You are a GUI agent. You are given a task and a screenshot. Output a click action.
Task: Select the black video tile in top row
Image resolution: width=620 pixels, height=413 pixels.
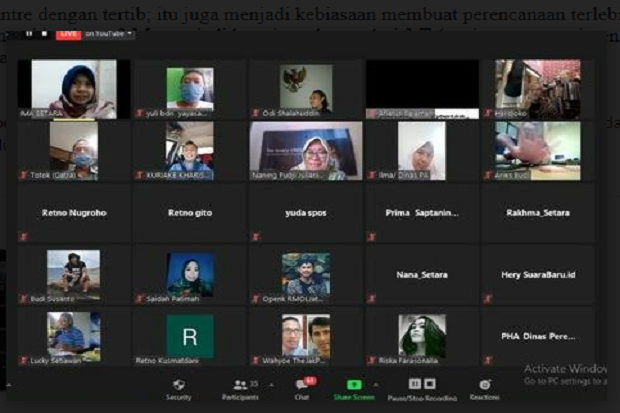pyautogui.click(x=422, y=89)
